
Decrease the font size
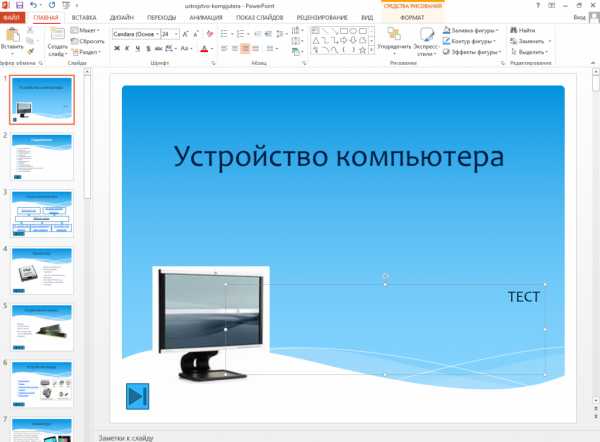click(196, 34)
